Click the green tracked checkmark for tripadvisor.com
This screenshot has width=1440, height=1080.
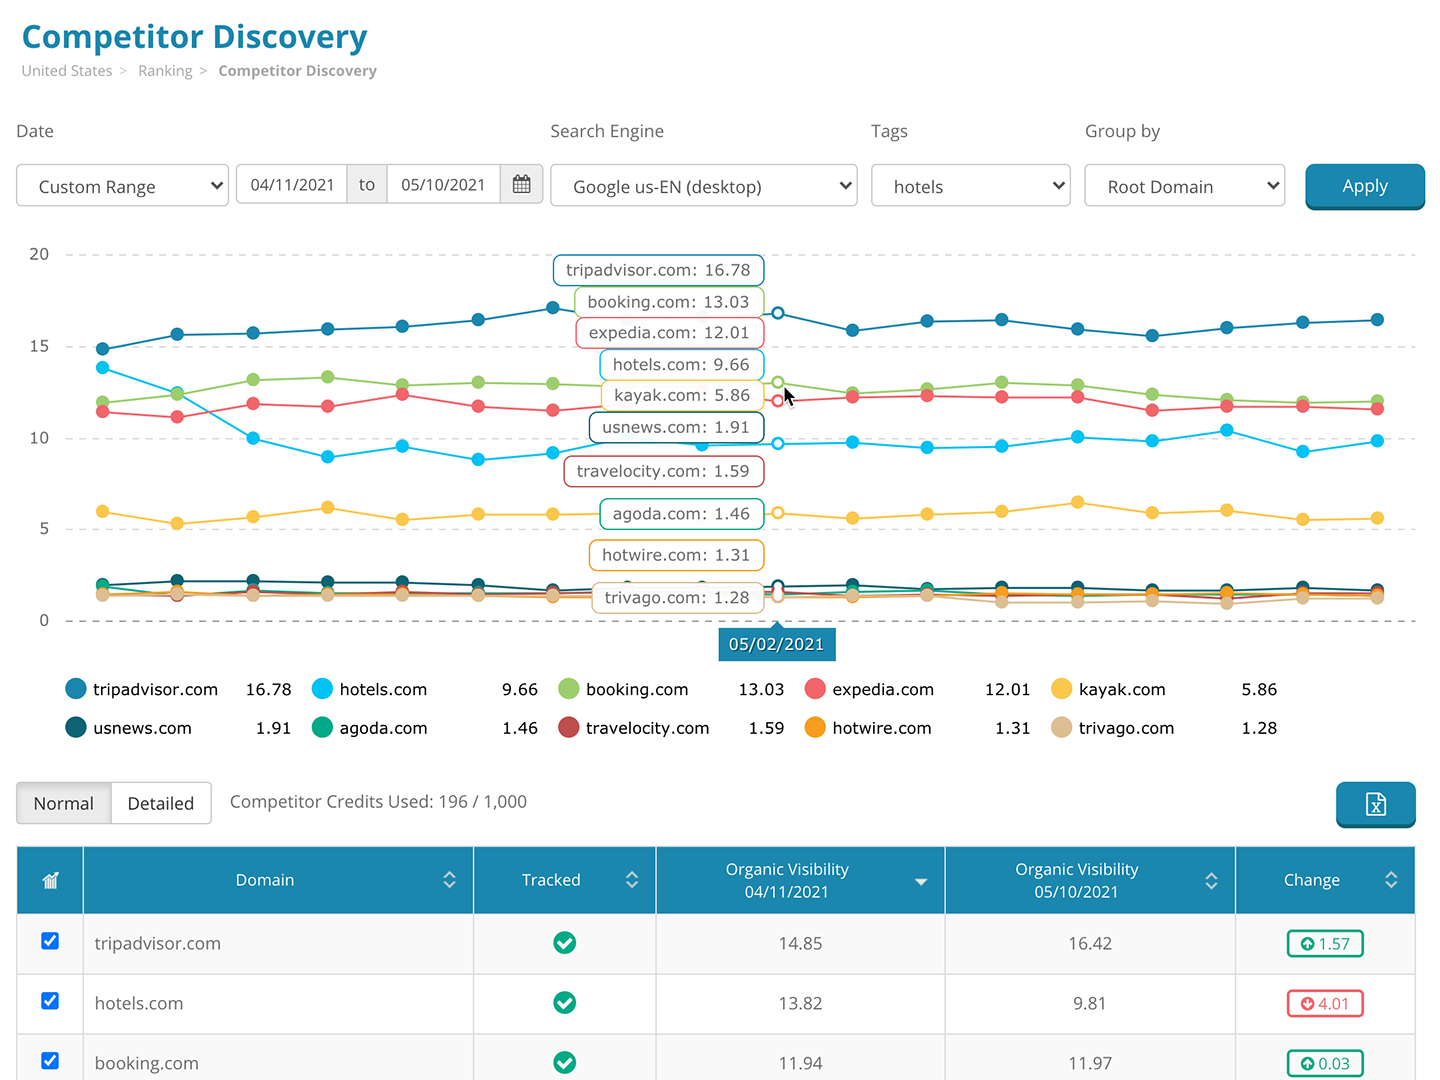pos(564,943)
